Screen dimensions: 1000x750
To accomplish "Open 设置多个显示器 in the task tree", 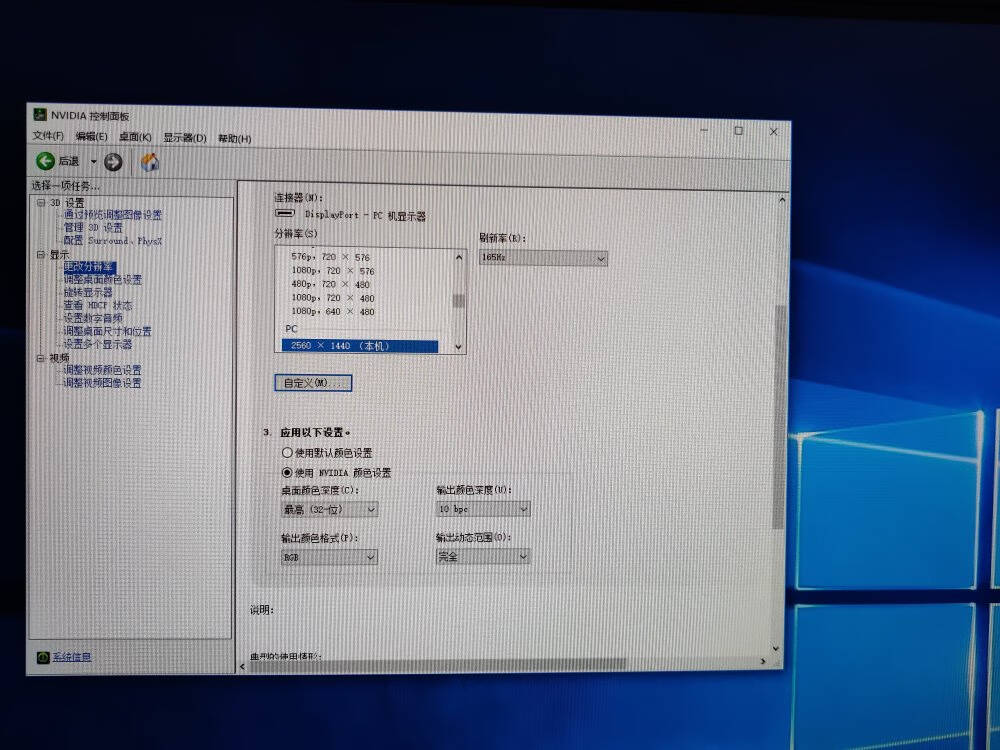I will (x=98, y=344).
